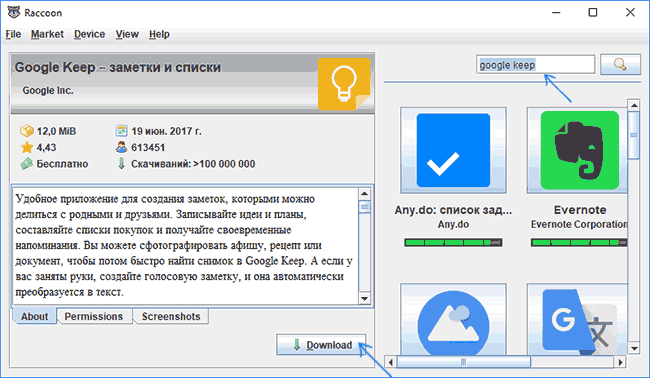Click the user icon beside 613451
The width and height of the screenshot is (650, 378).
point(121,147)
